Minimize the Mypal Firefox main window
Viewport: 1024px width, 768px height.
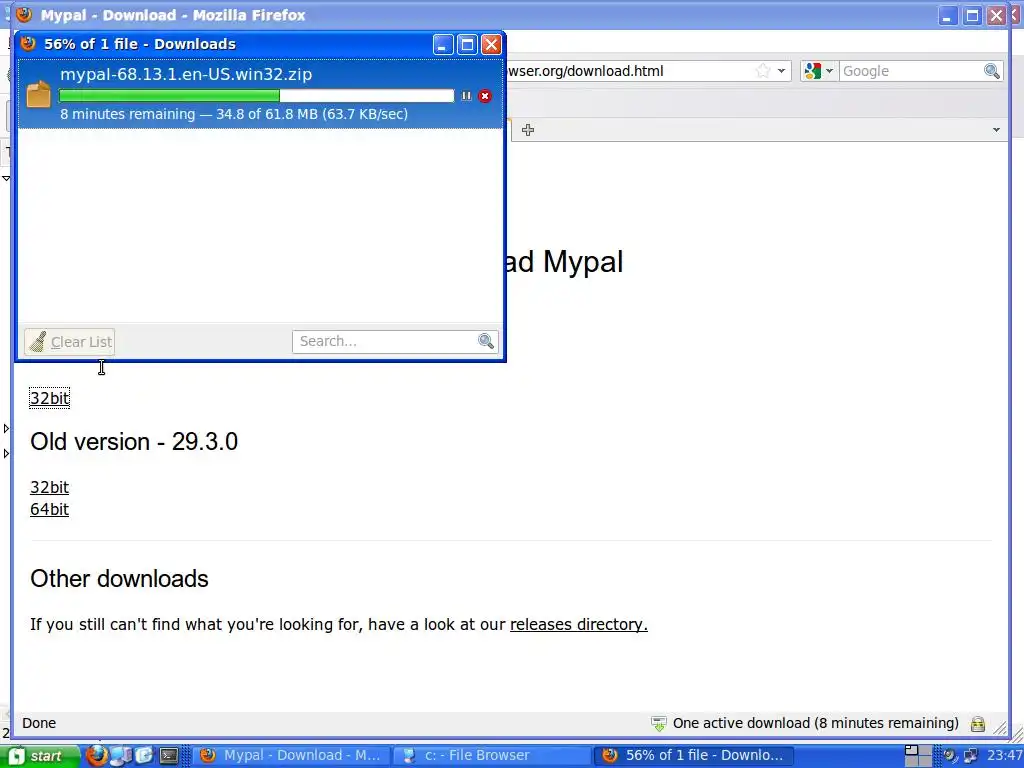tap(948, 16)
